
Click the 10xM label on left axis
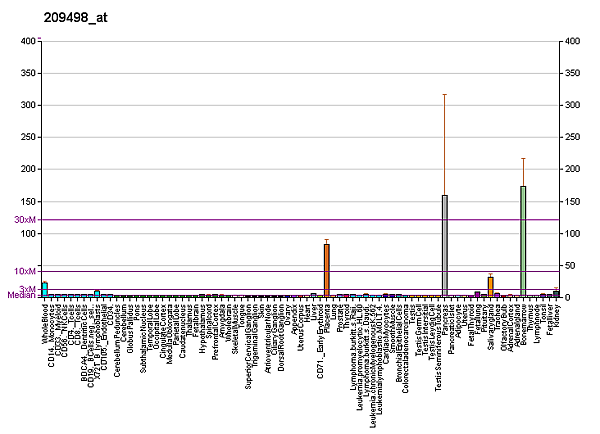click(x=24, y=271)
